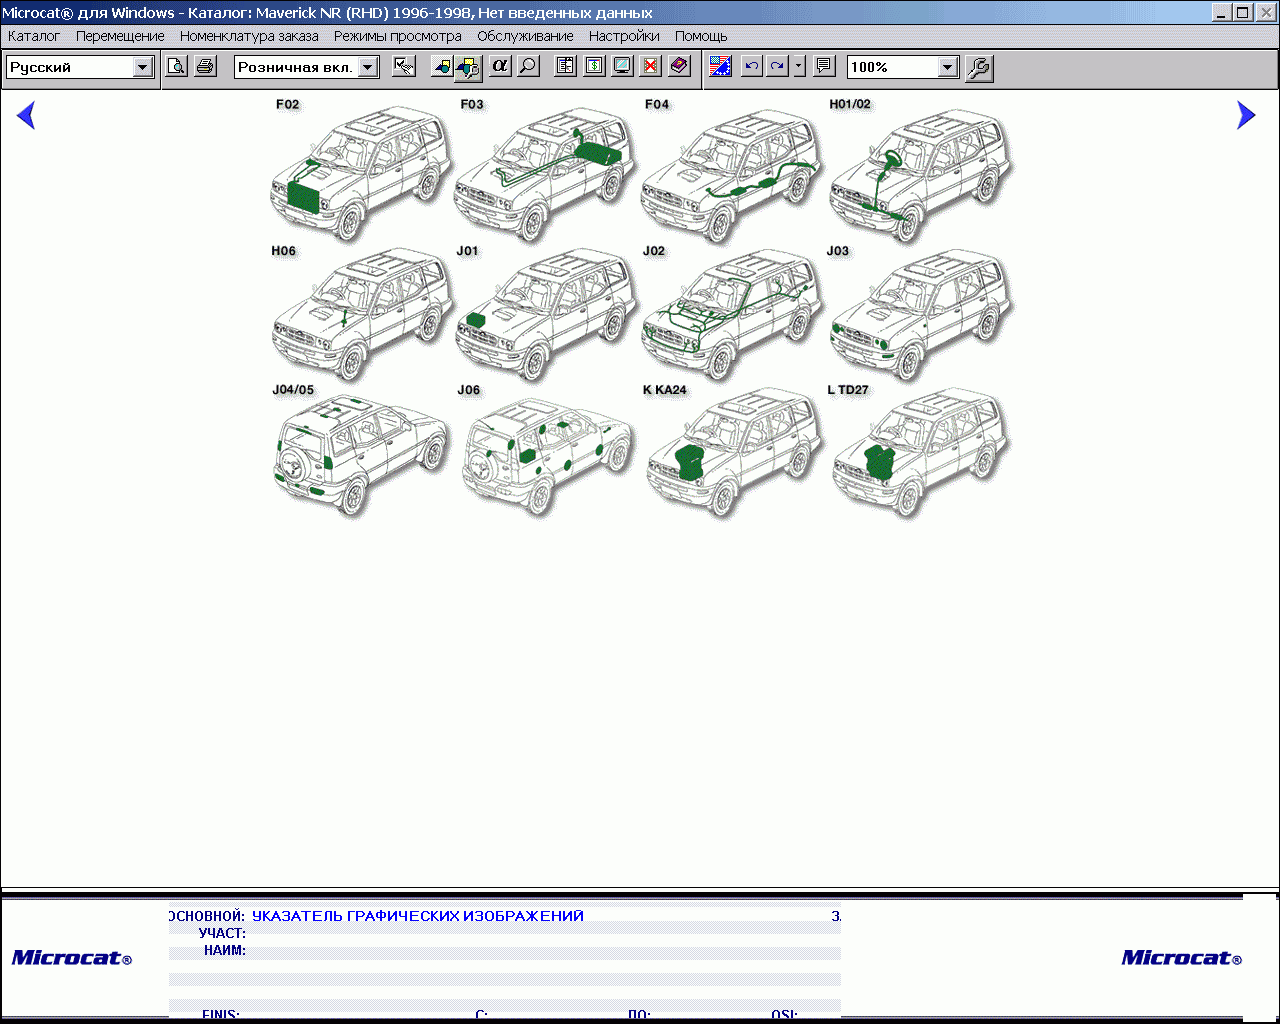
Task: Click the dollar price toolbar icon
Action: coord(594,67)
